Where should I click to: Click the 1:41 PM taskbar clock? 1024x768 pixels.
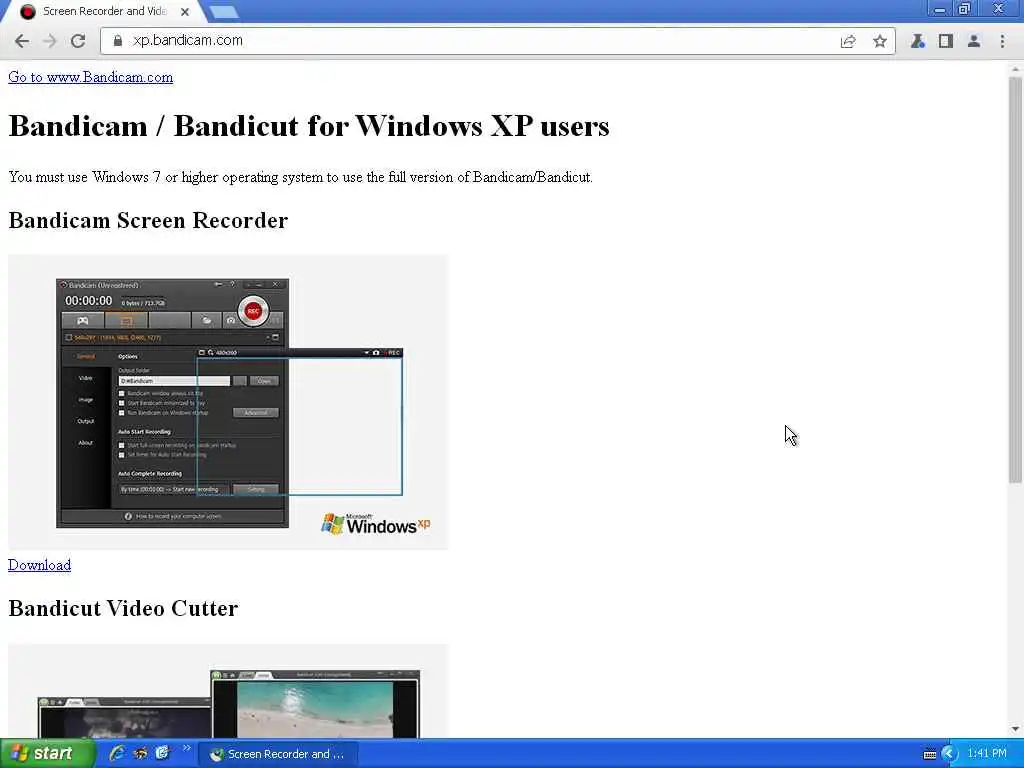click(987, 754)
